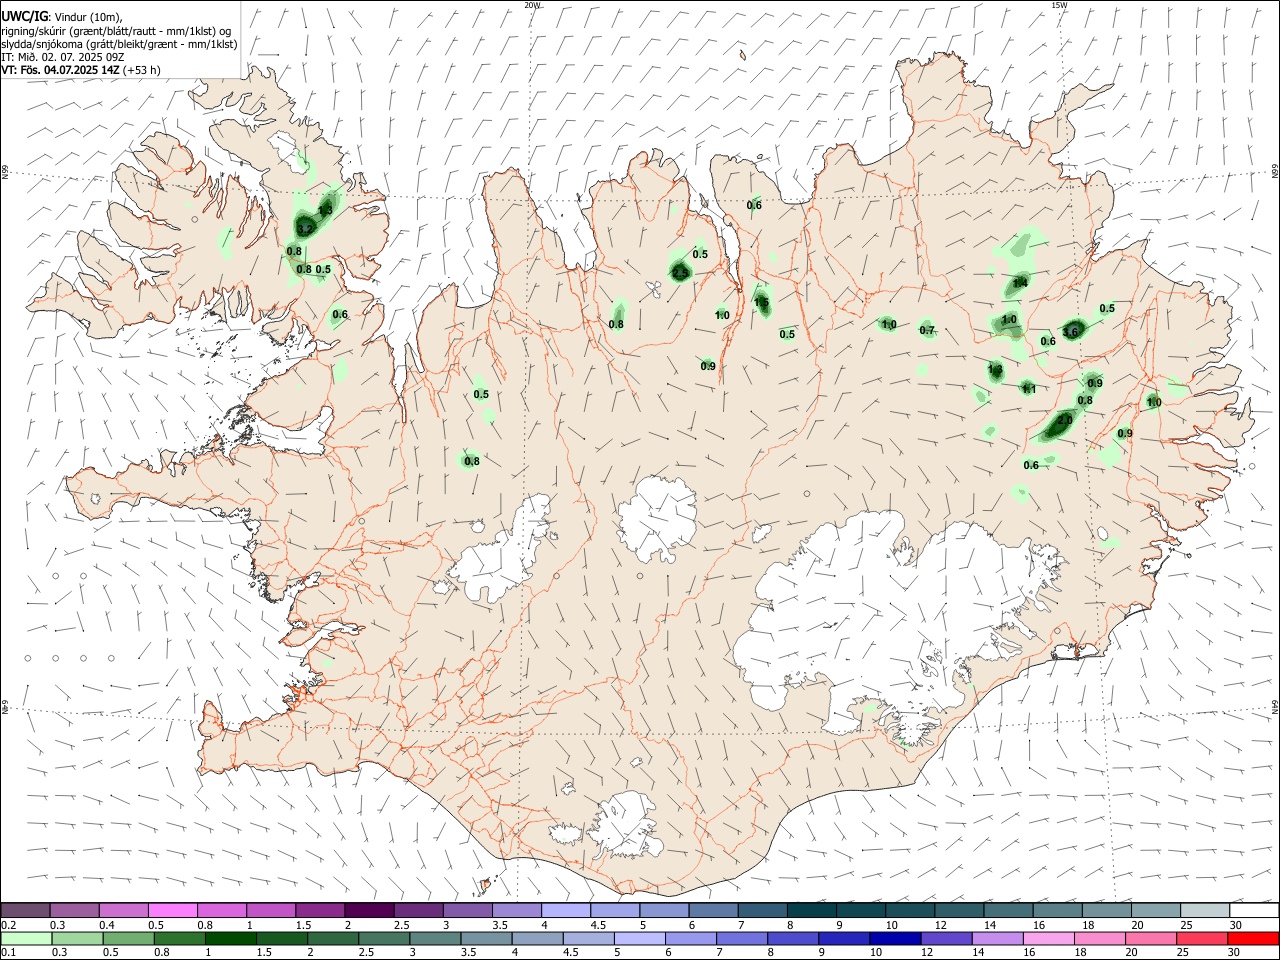Click the bright red swatch ending the bottom legend row
The width and height of the screenshot is (1280, 960).
[1254, 939]
